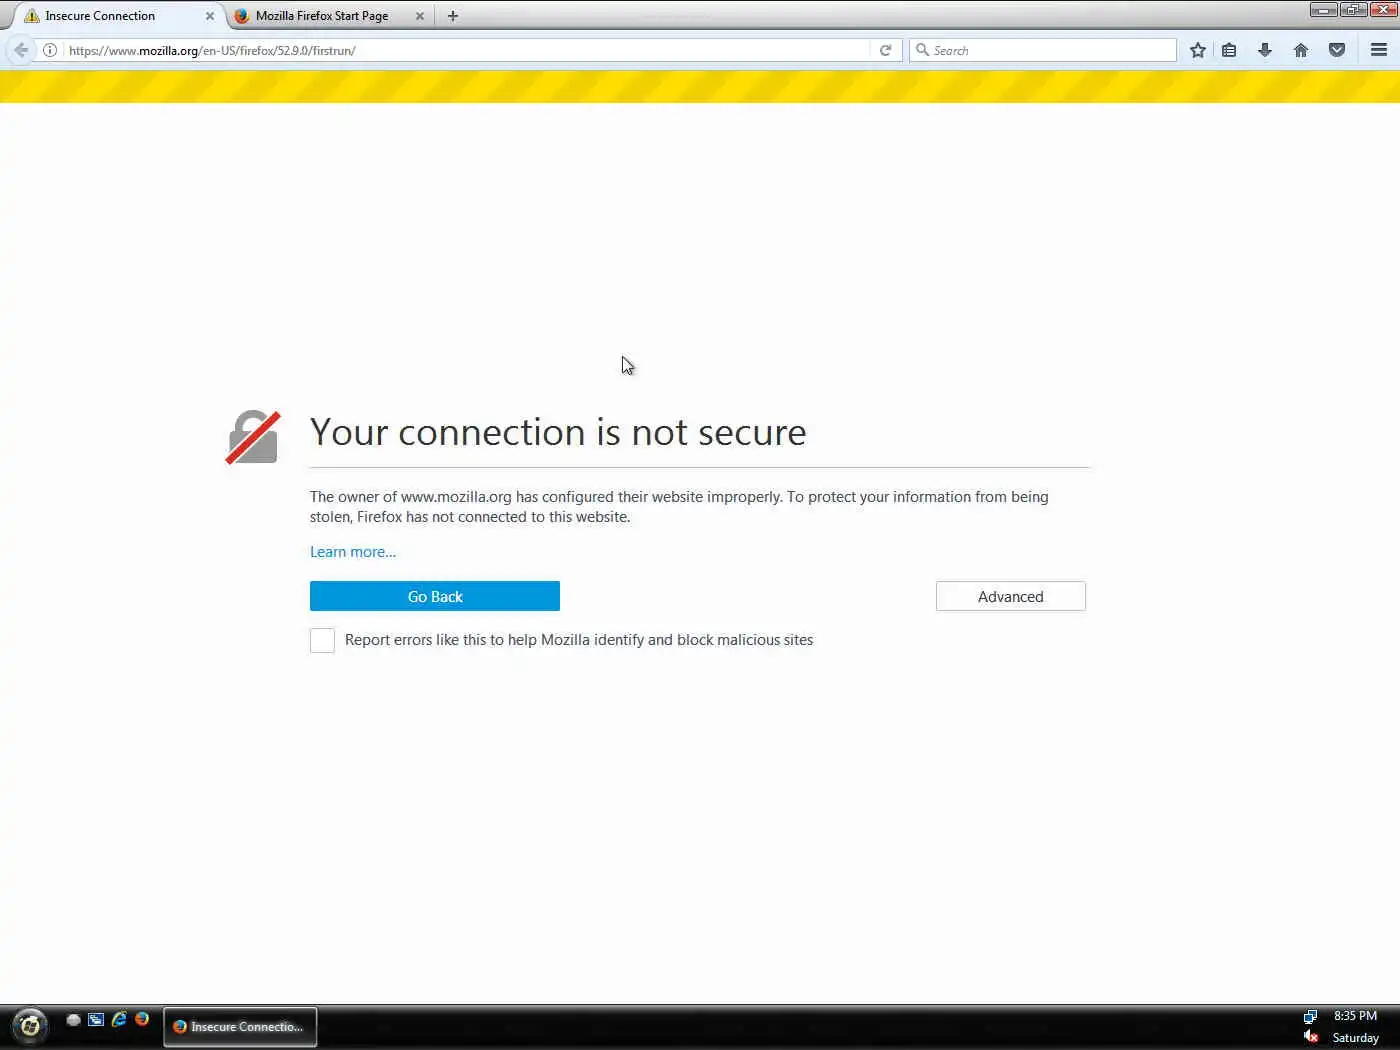Launch Firefox from Quick Launch icon

point(142,1019)
